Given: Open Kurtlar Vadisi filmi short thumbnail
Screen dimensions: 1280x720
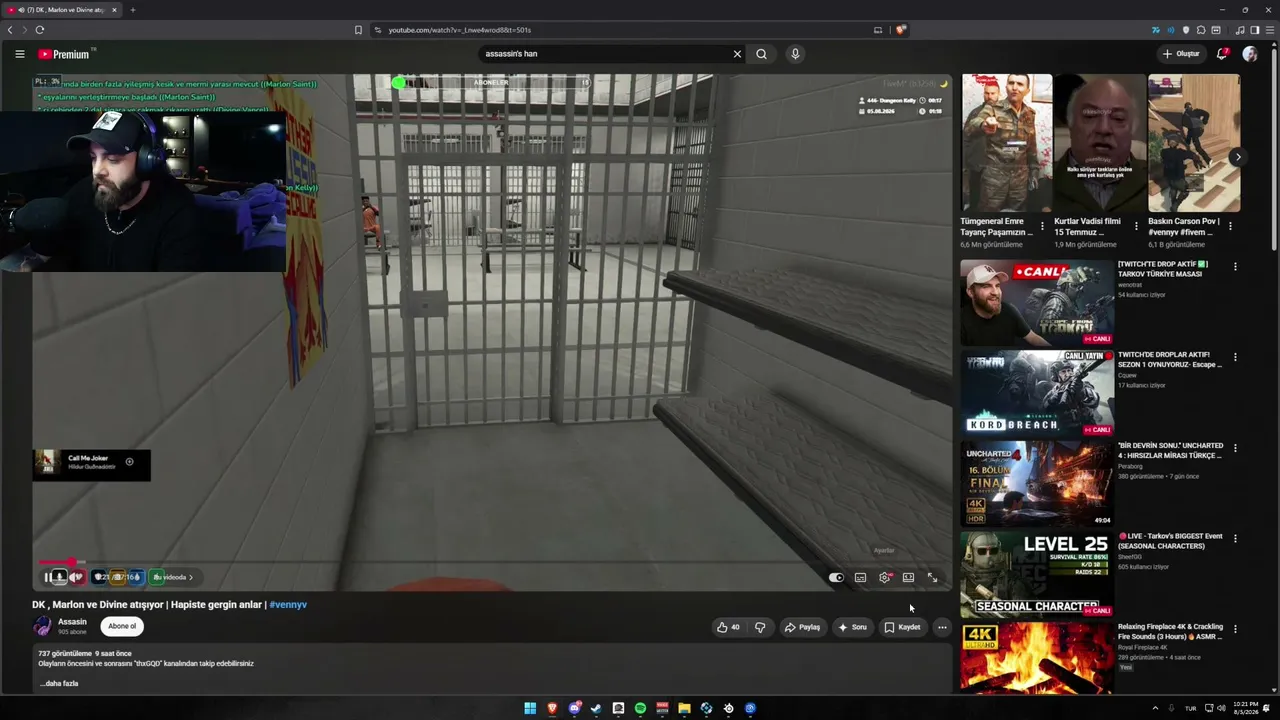Looking at the screenshot, I should [1100, 143].
